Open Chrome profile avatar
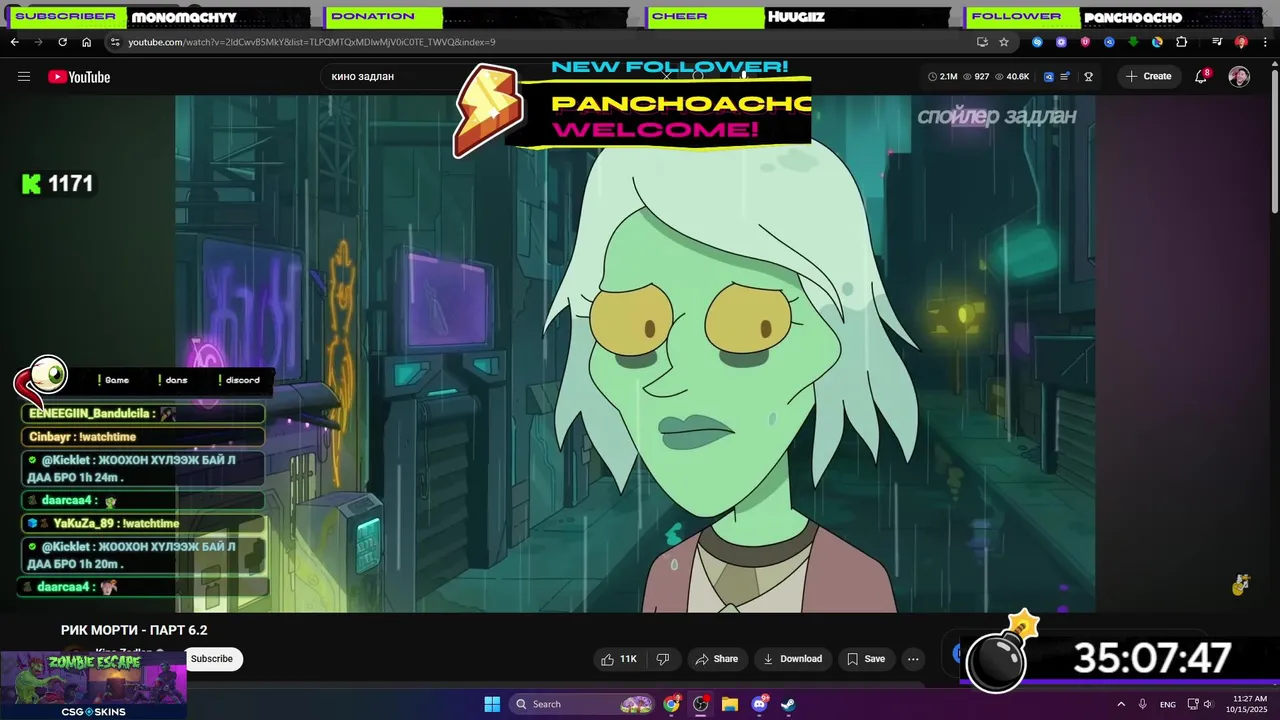The image size is (1280, 720). tap(1241, 42)
